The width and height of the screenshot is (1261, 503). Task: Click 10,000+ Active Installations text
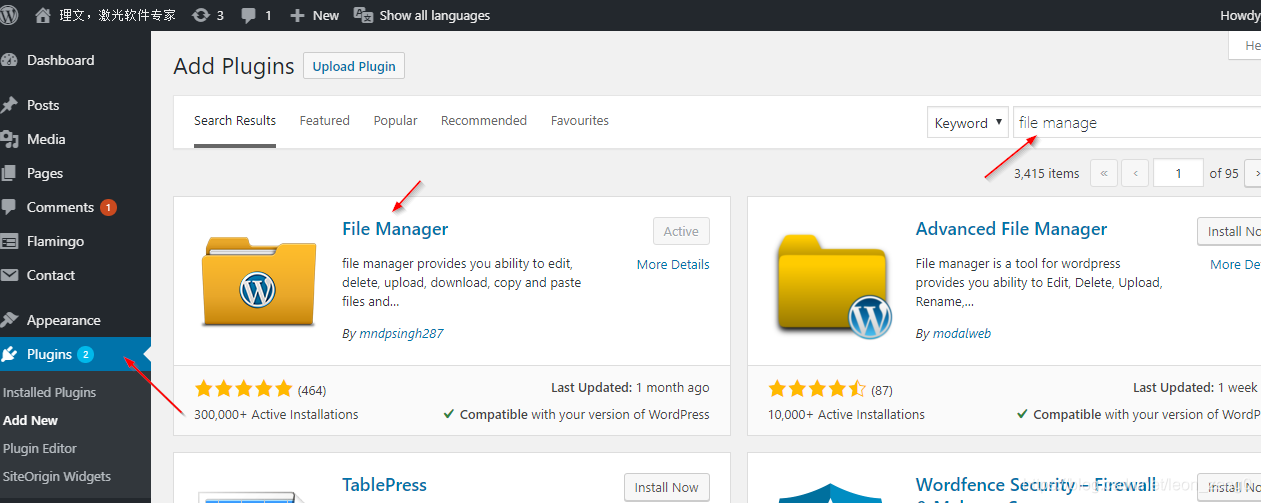coord(846,414)
